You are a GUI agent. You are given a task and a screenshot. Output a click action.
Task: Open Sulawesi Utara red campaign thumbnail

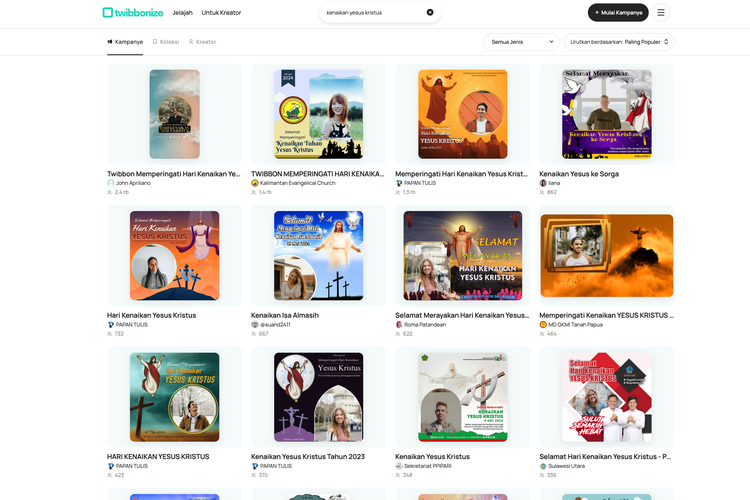coord(607,397)
